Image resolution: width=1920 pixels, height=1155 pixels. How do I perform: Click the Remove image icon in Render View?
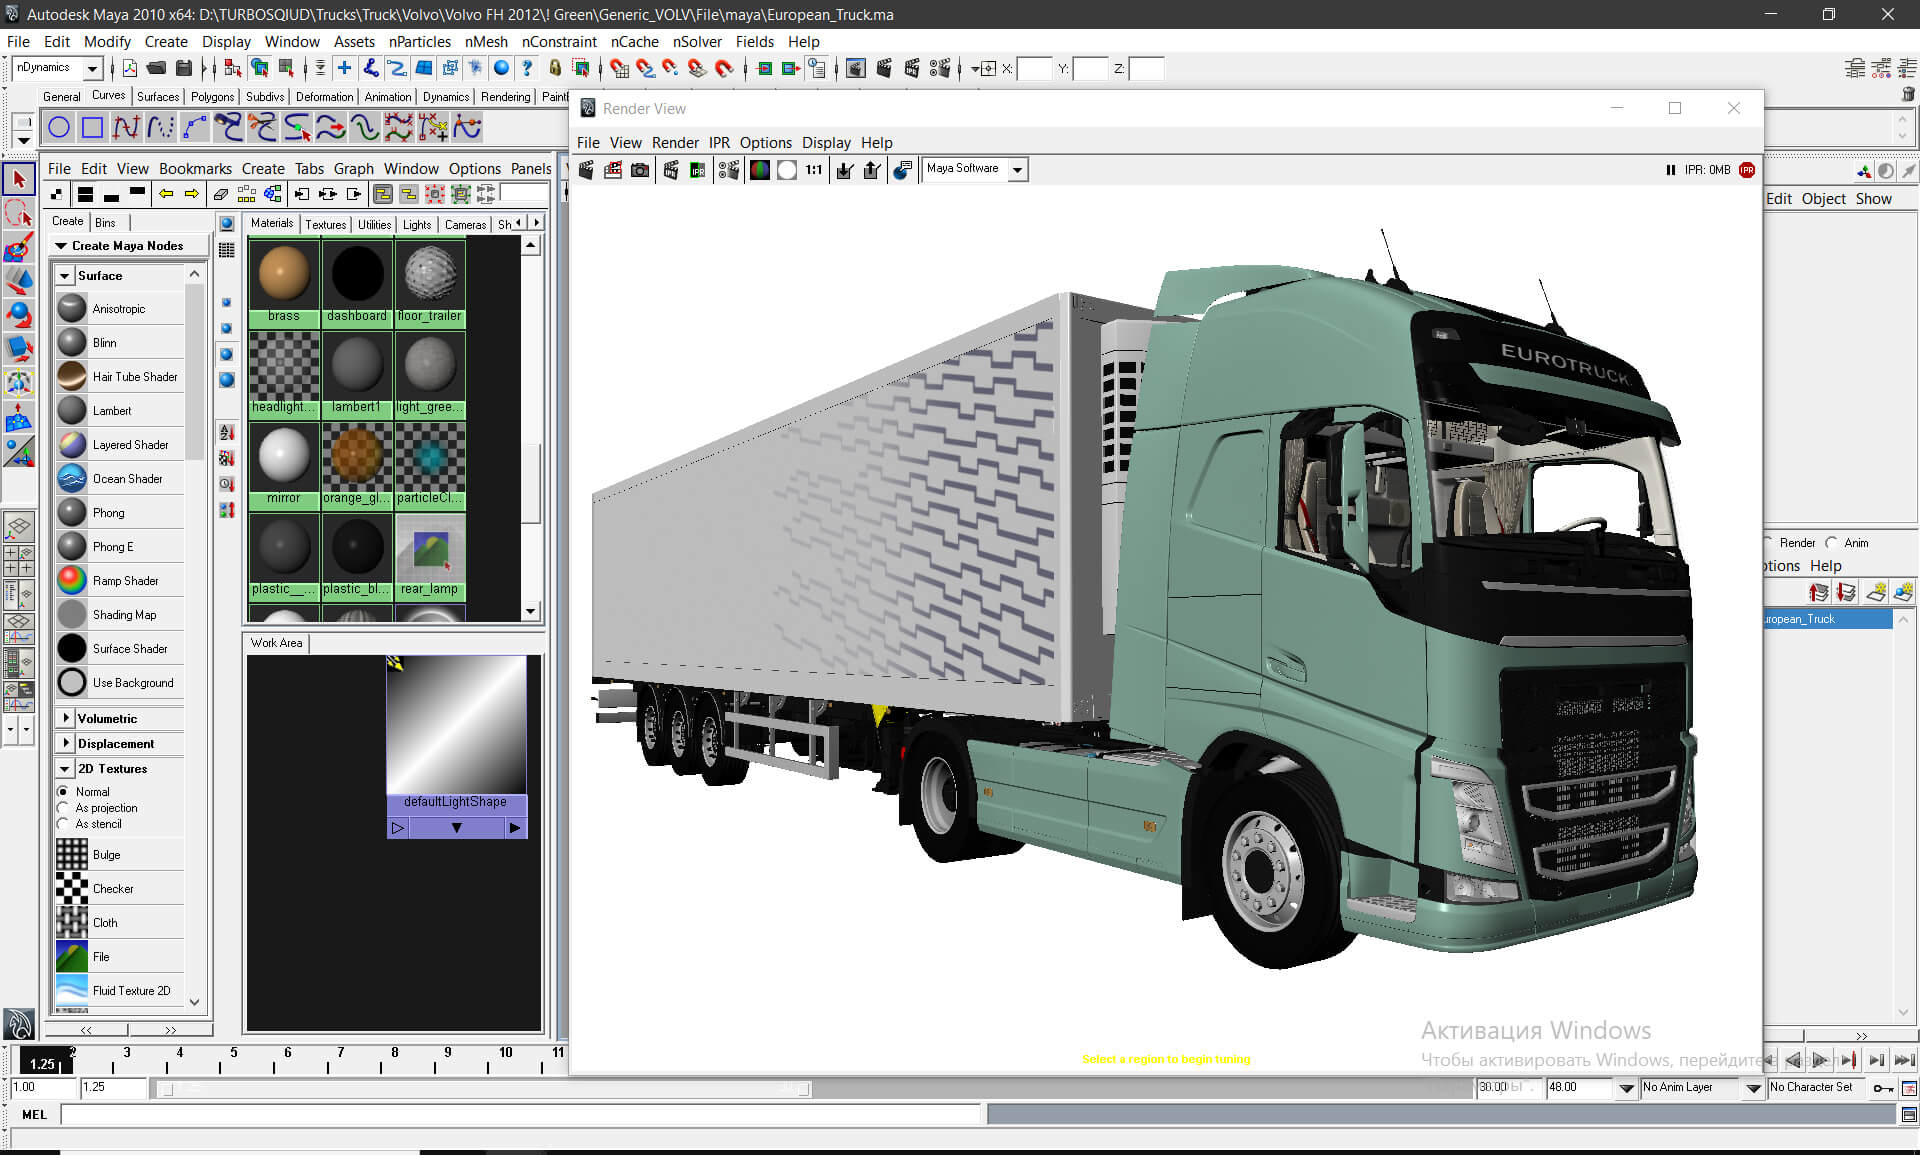872,170
